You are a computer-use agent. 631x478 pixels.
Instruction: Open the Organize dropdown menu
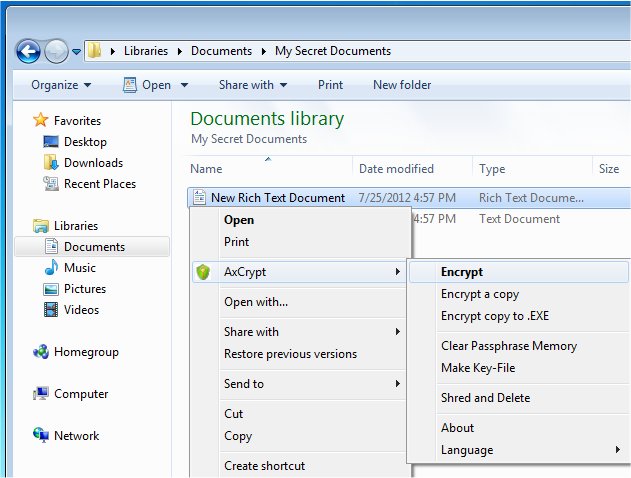pyautogui.click(x=61, y=85)
